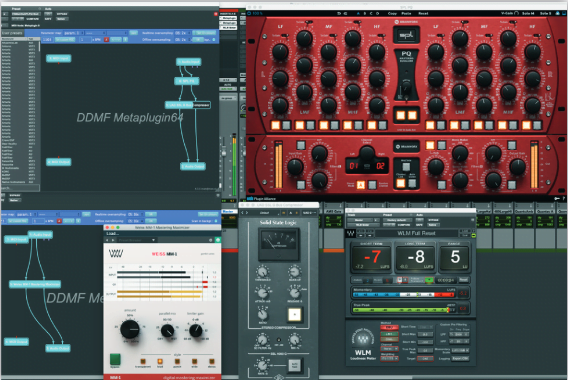Select the SPL PQ node in Metaplugin graph
The image size is (568, 380).
tap(187, 81)
